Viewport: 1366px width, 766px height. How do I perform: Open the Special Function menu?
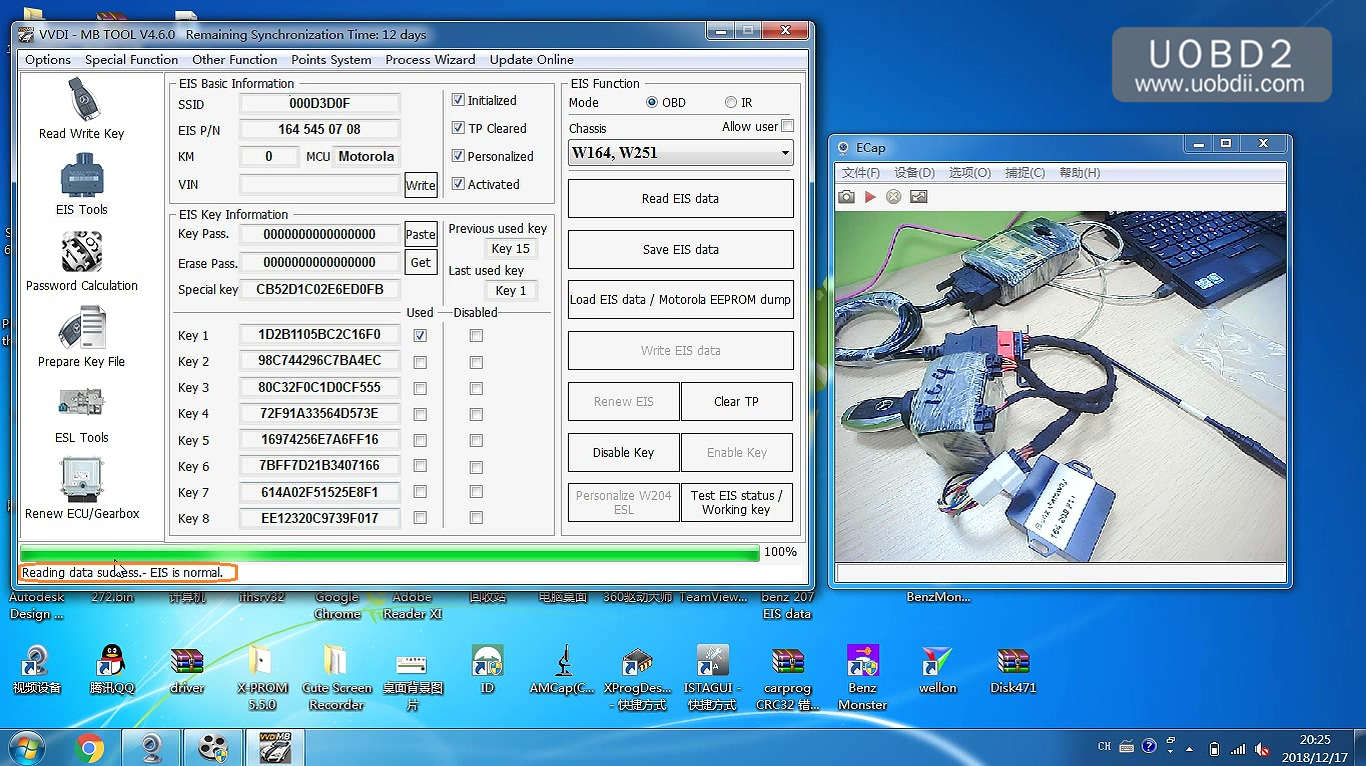point(131,60)
